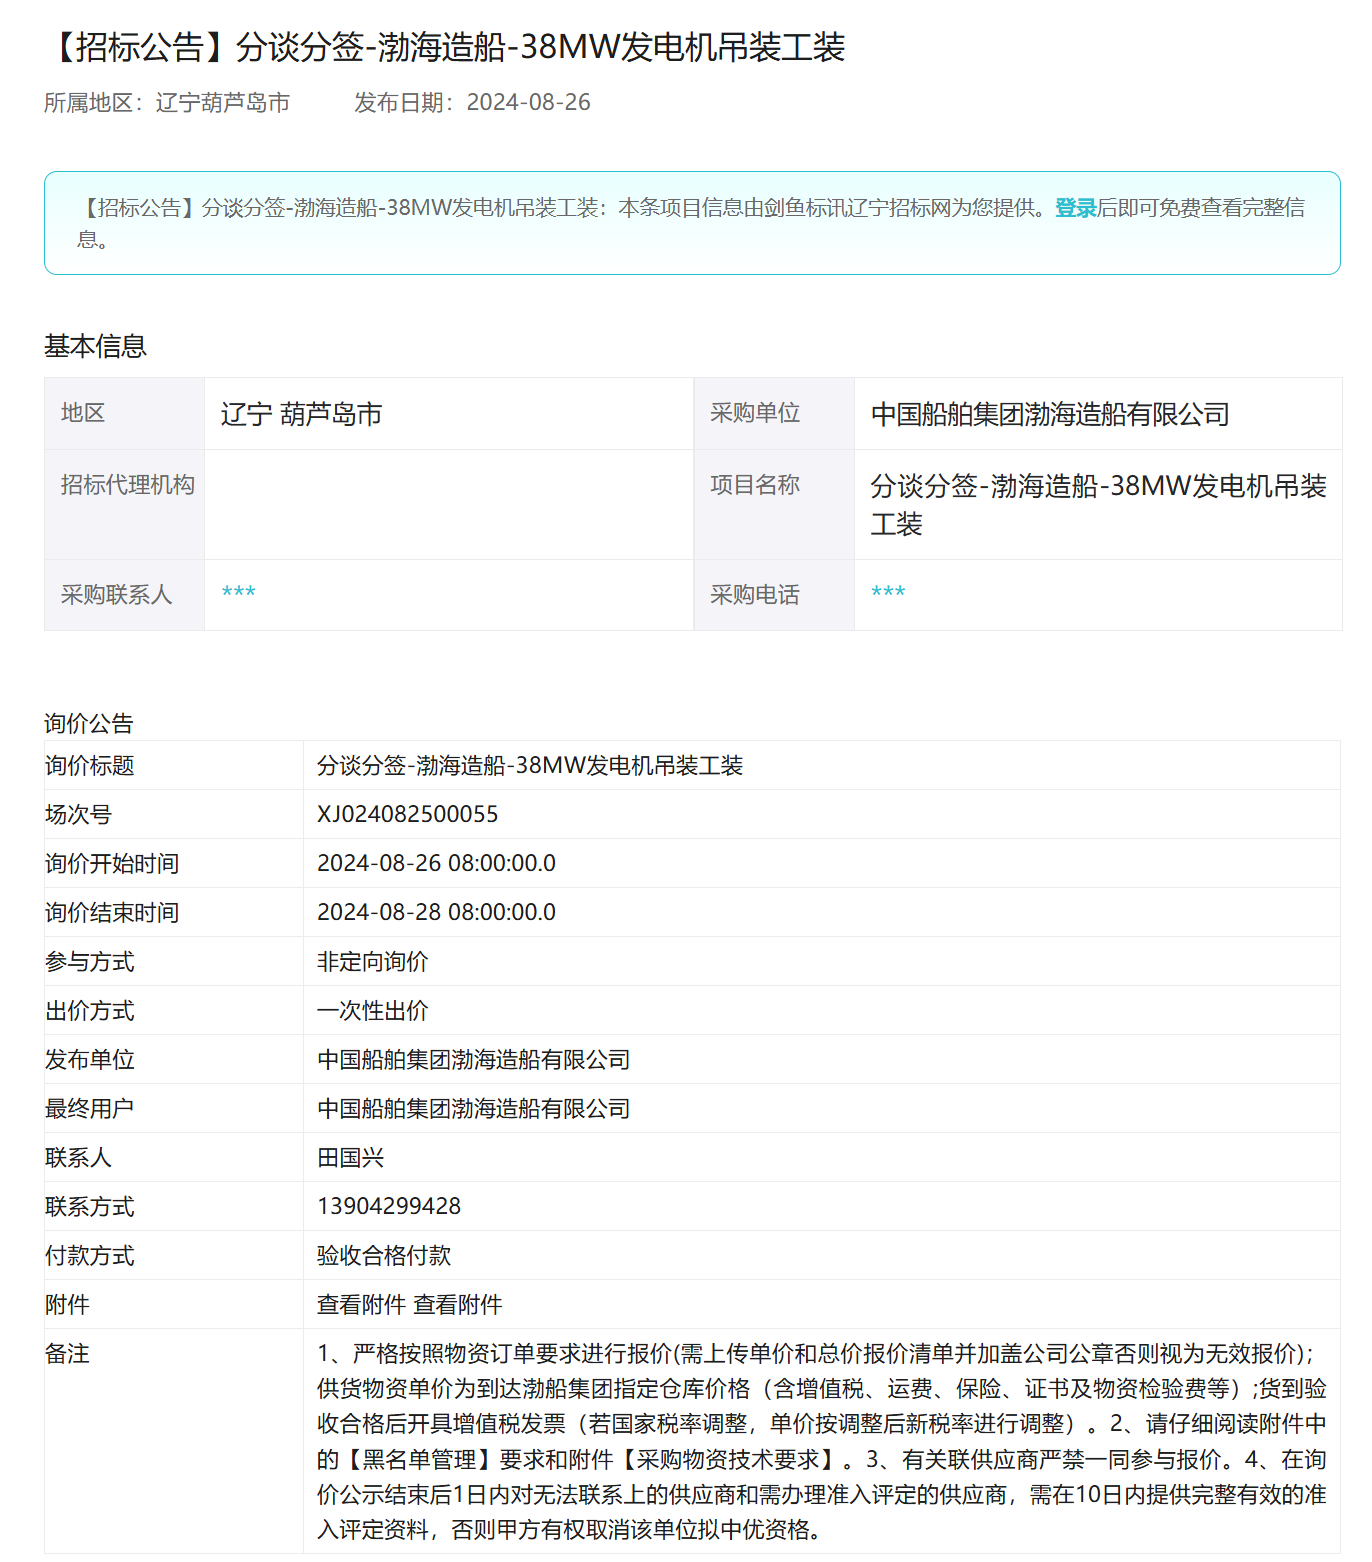Select the phone number 13904299428
The image size is (1372, 1562).
tap(389, 1206)
